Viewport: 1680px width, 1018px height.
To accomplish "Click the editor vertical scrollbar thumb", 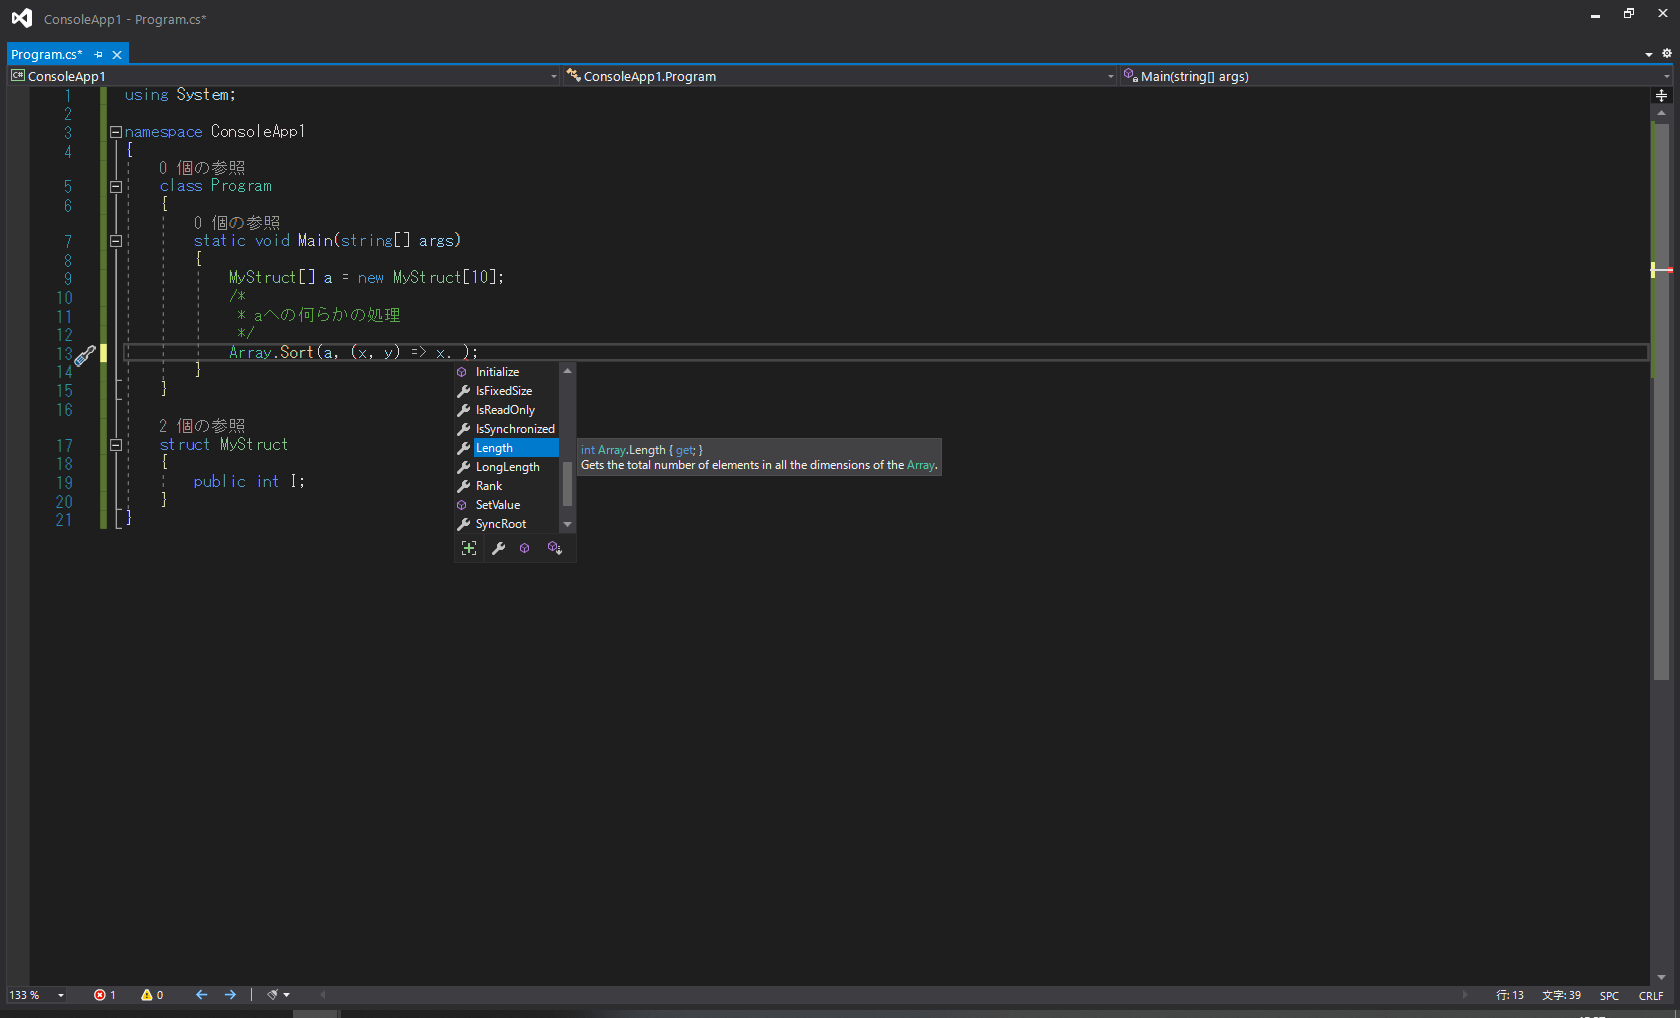I will [x=1661, y=402].
